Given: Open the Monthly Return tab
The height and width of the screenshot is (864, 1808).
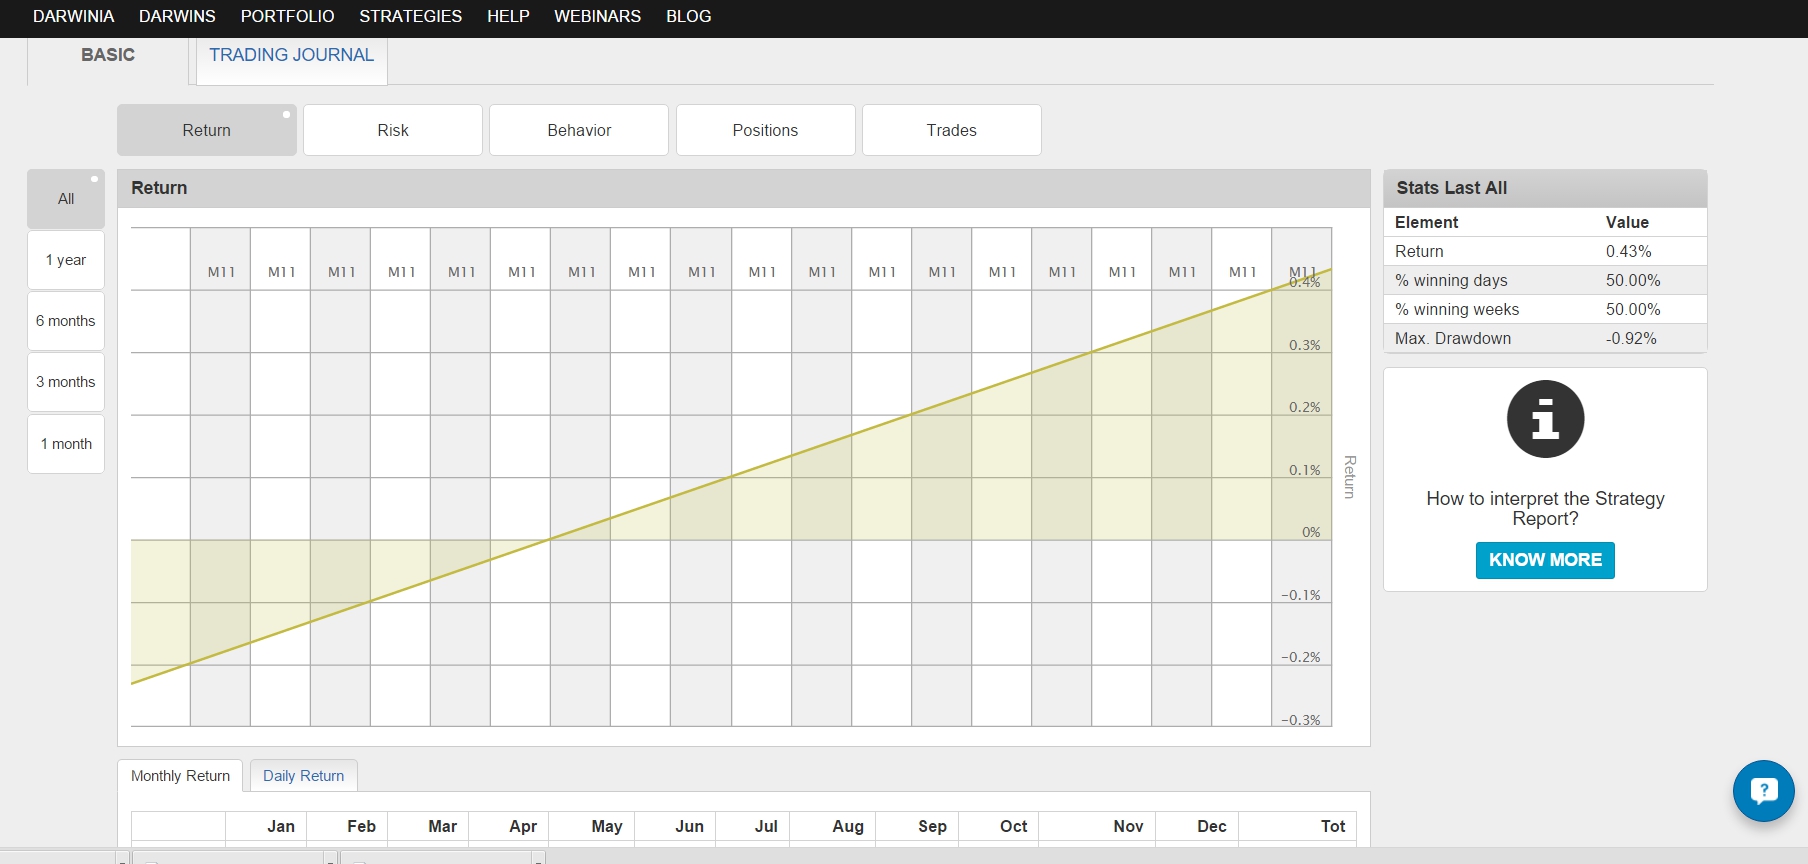Looking at the screenshot, I should (180, 776).
